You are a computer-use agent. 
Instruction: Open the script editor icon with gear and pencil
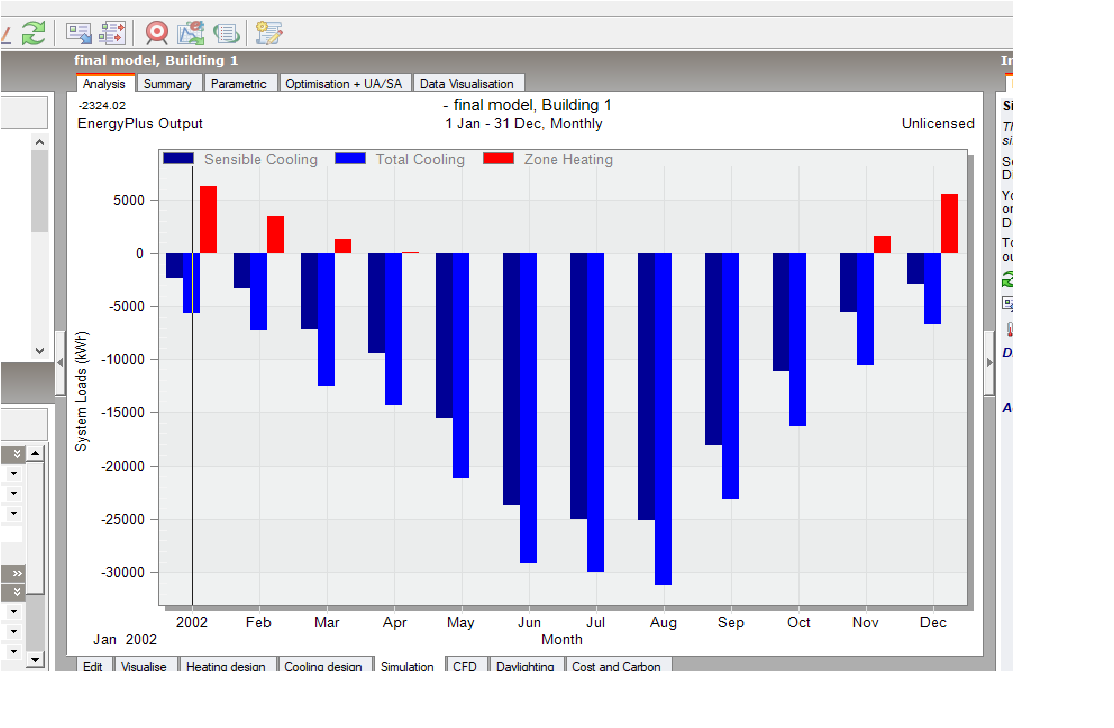[x=269, y=33]
